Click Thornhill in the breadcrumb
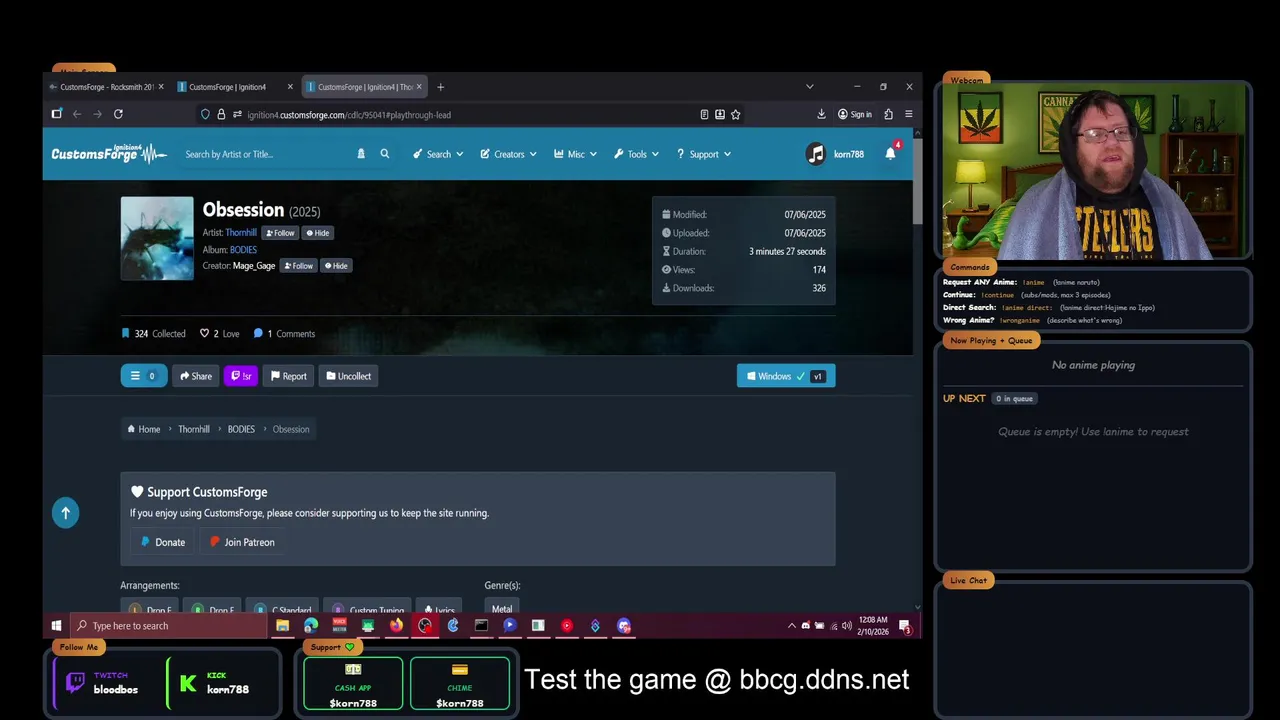 point(194,429)
